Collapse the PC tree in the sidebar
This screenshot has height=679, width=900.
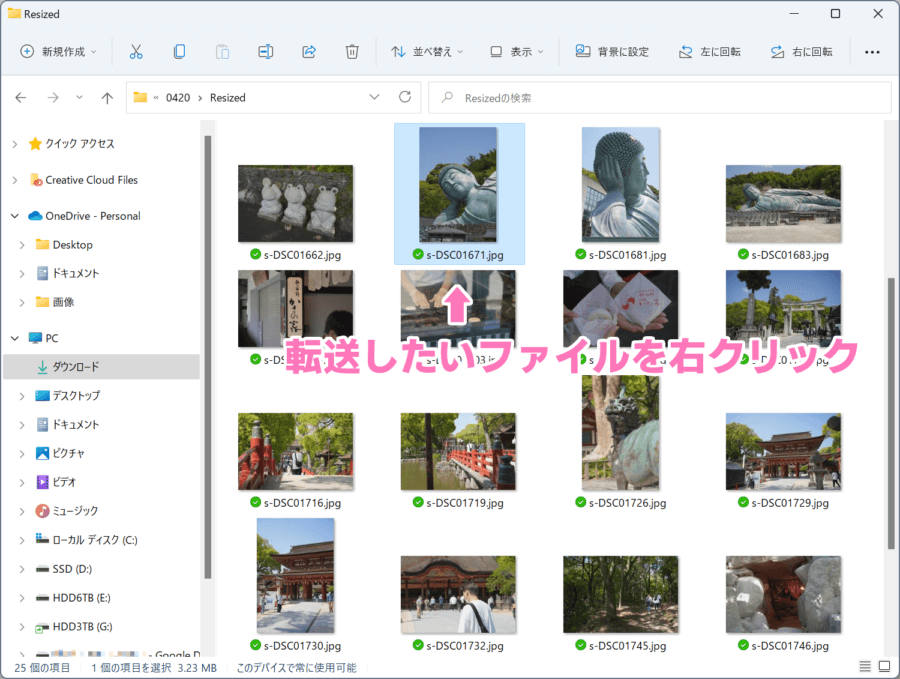pyautogui.click(x=14, y=338)
